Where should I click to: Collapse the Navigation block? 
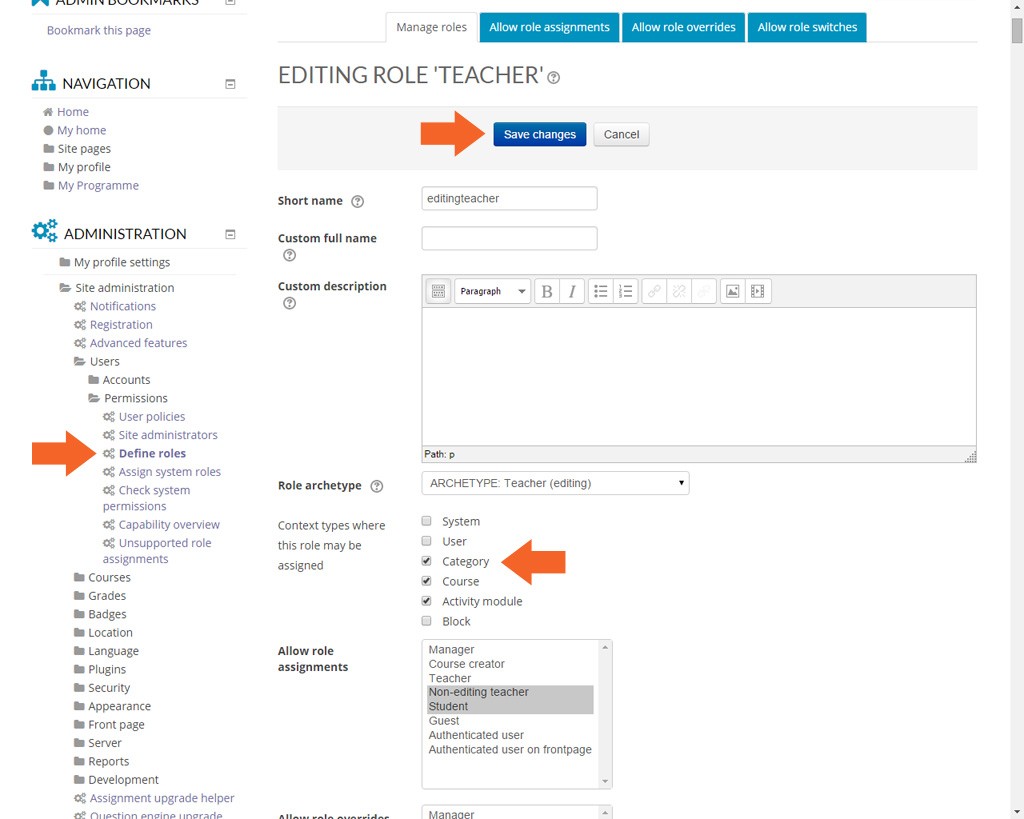[230, 84]
